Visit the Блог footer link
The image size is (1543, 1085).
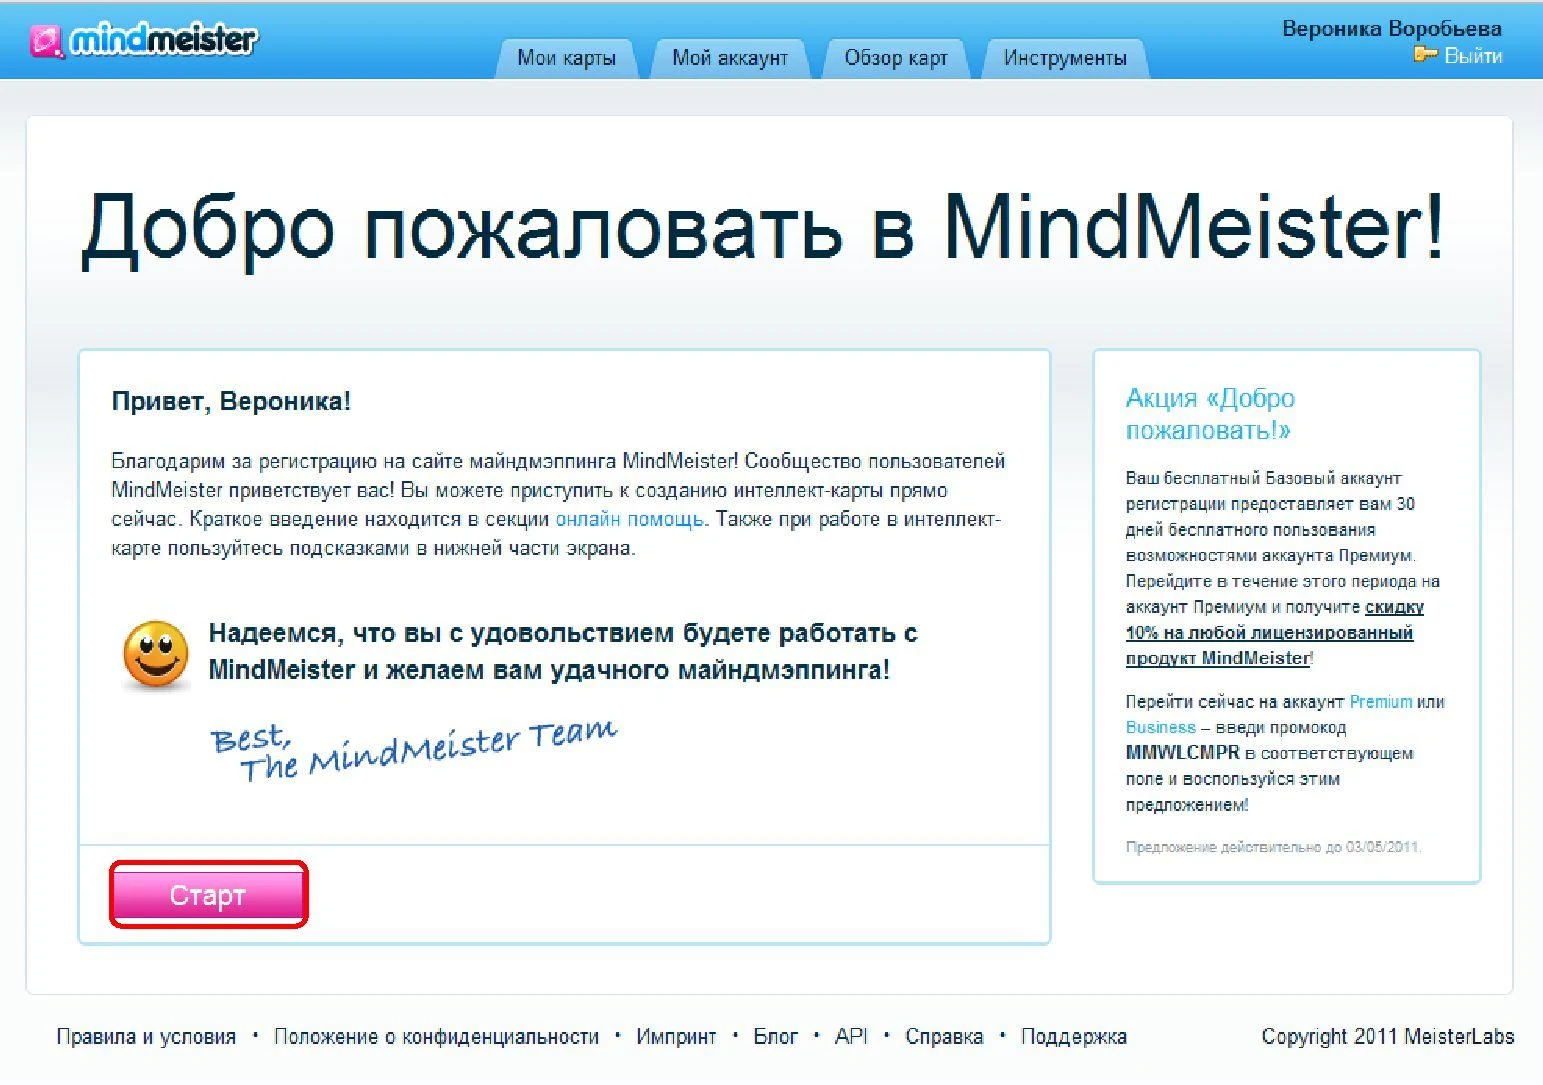click(x=775, y=1037)
